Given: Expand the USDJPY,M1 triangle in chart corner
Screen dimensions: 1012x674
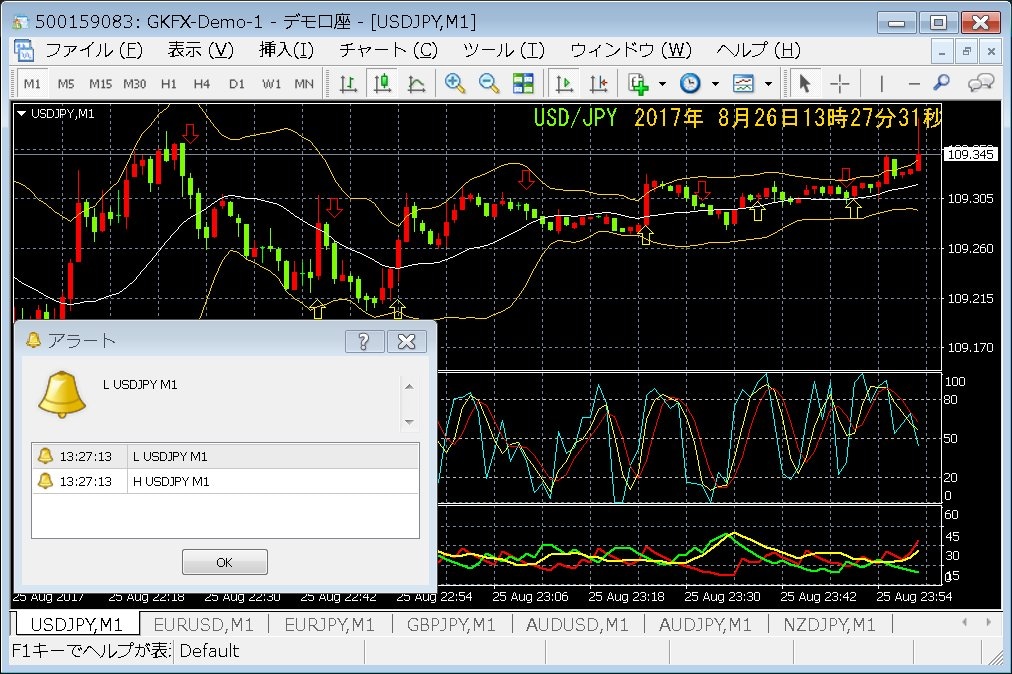Looking at the screenshot, I should [21, 114].
